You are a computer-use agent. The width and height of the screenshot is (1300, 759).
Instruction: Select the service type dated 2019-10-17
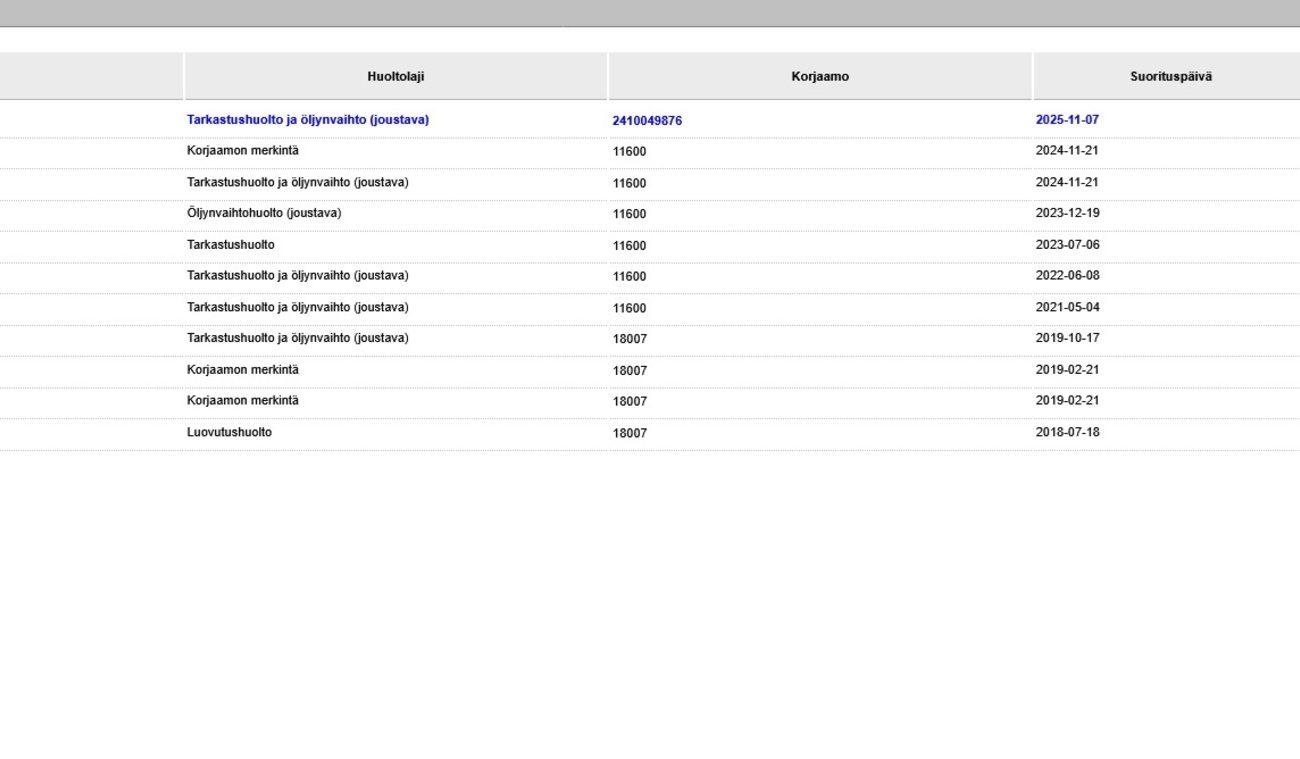pos(297,338)
